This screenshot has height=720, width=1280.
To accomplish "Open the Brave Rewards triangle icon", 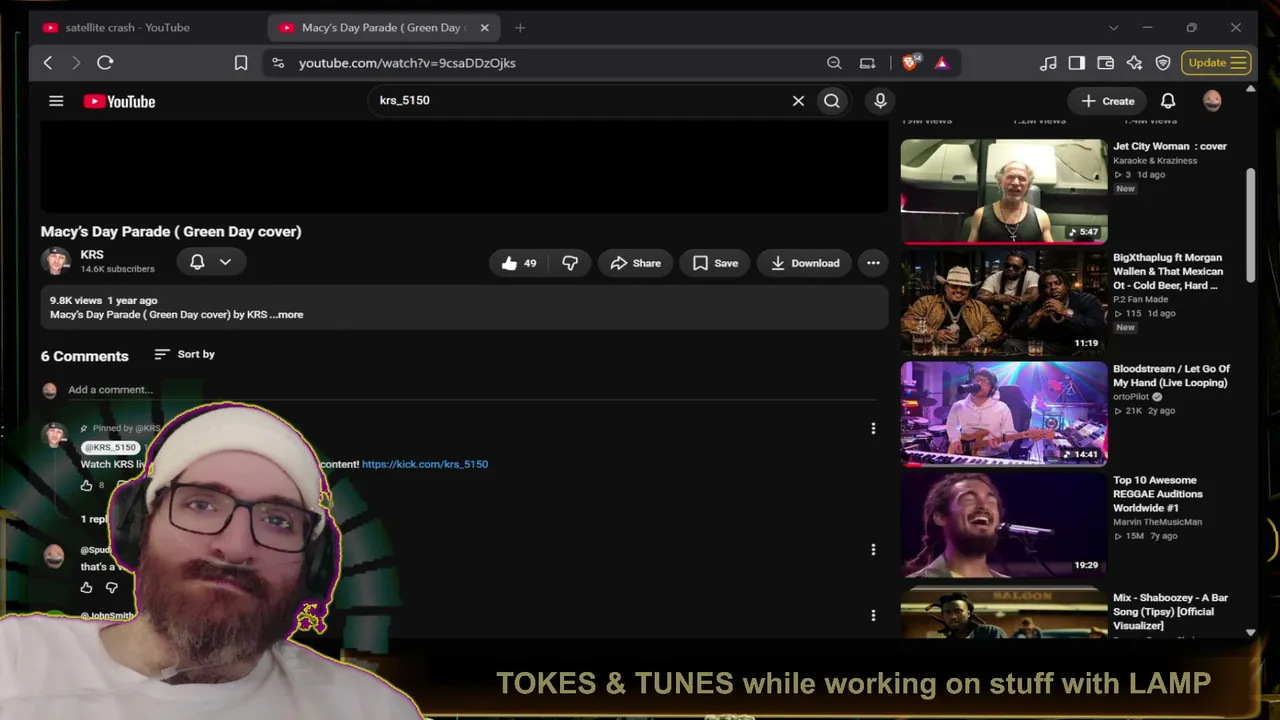I will click(x=941, y=63).
